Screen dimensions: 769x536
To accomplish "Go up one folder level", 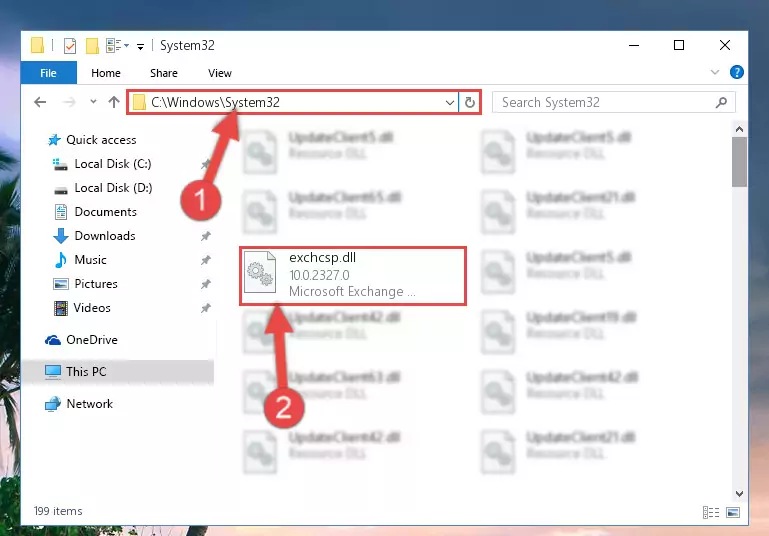I will (114, 102).
